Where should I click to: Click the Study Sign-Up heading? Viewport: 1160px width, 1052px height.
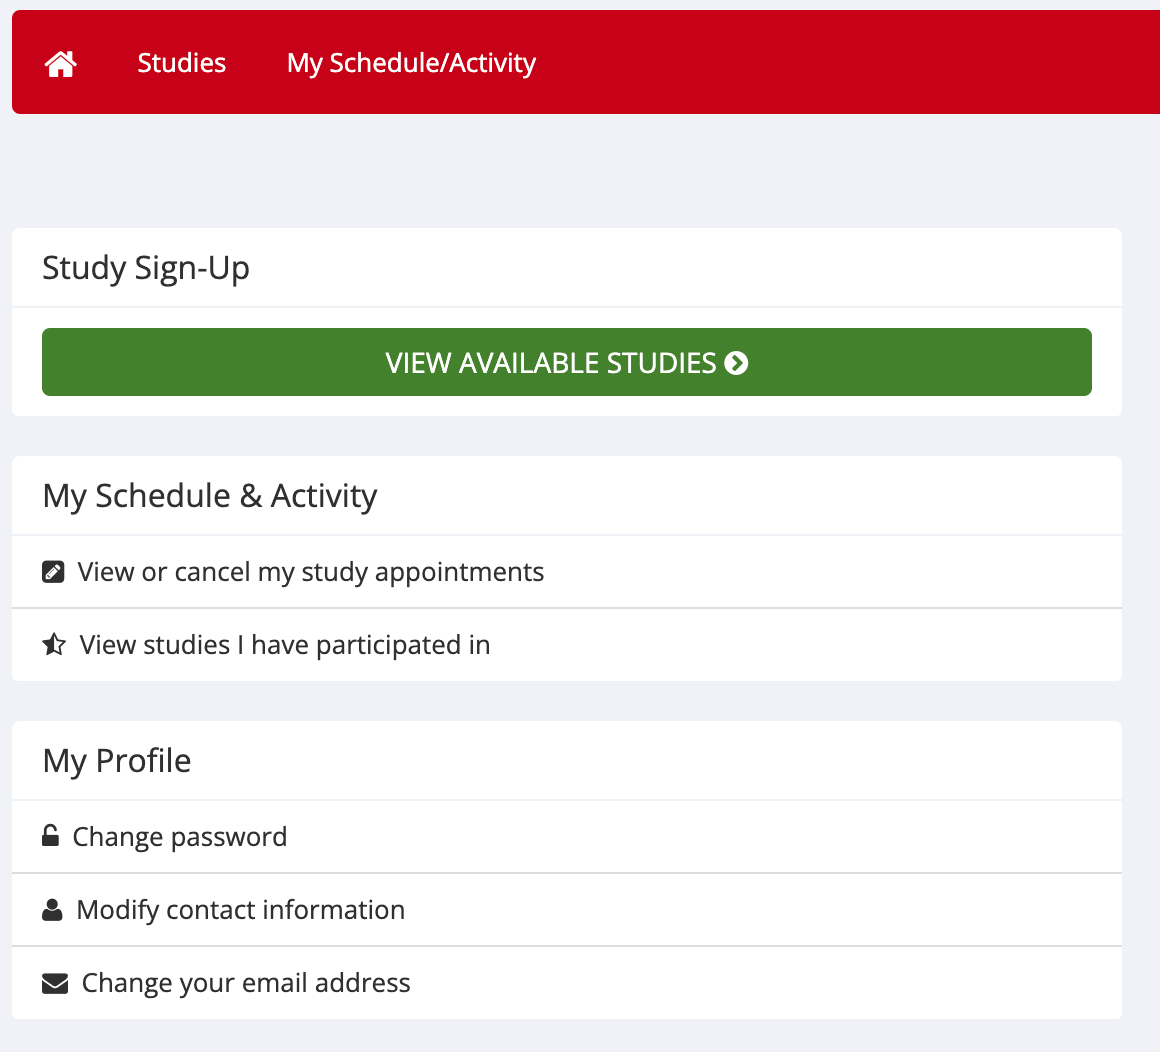pyautogui.click(x=146, y=268)
